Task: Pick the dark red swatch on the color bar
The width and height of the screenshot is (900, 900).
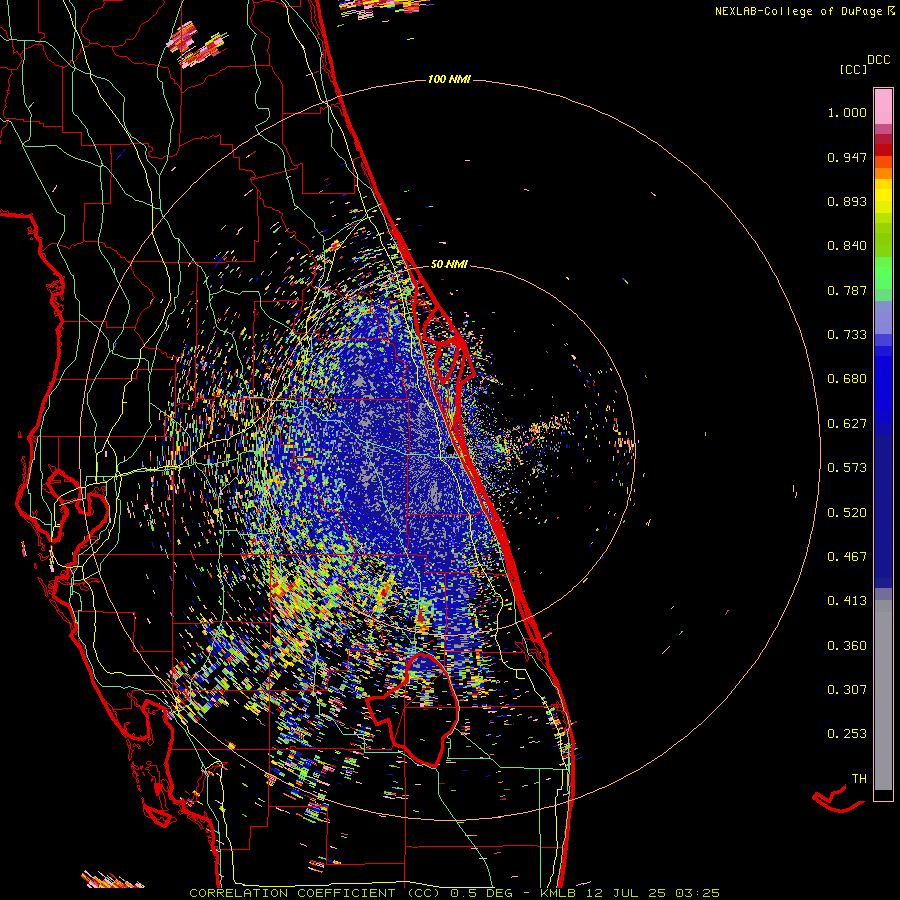Action: coord(883,149)
